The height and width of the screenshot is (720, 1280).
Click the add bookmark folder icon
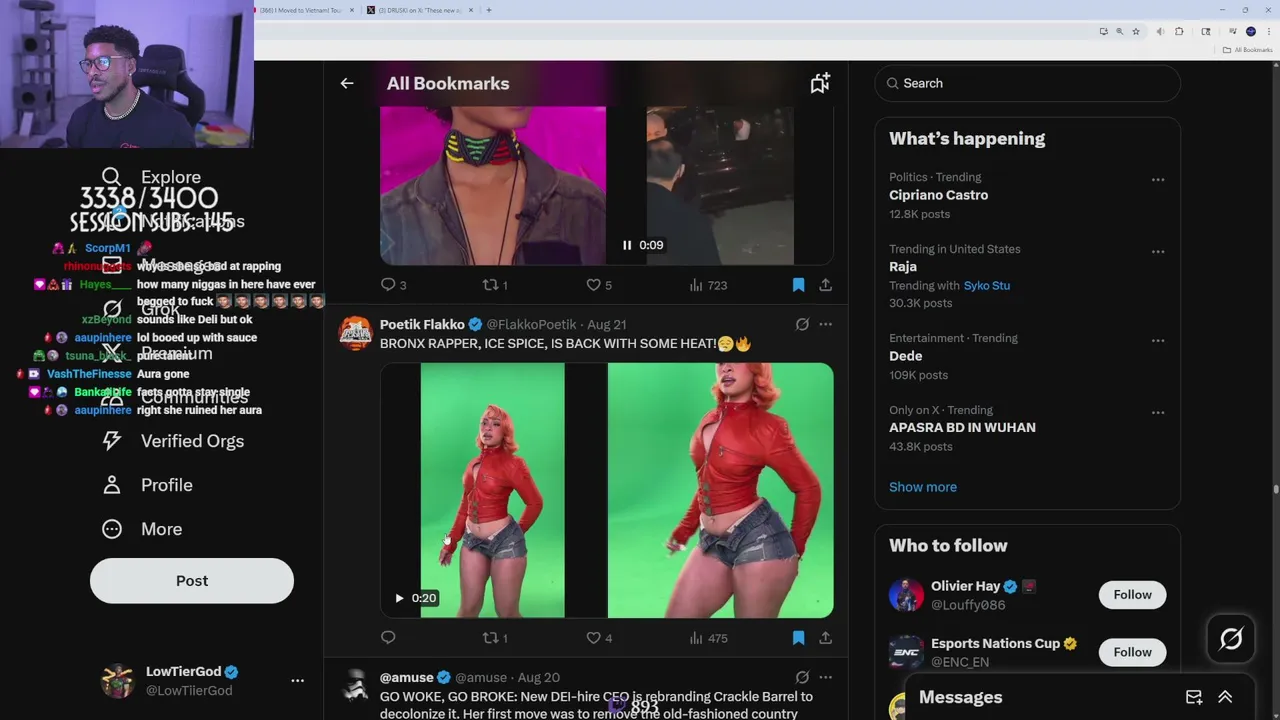[820, 84]
